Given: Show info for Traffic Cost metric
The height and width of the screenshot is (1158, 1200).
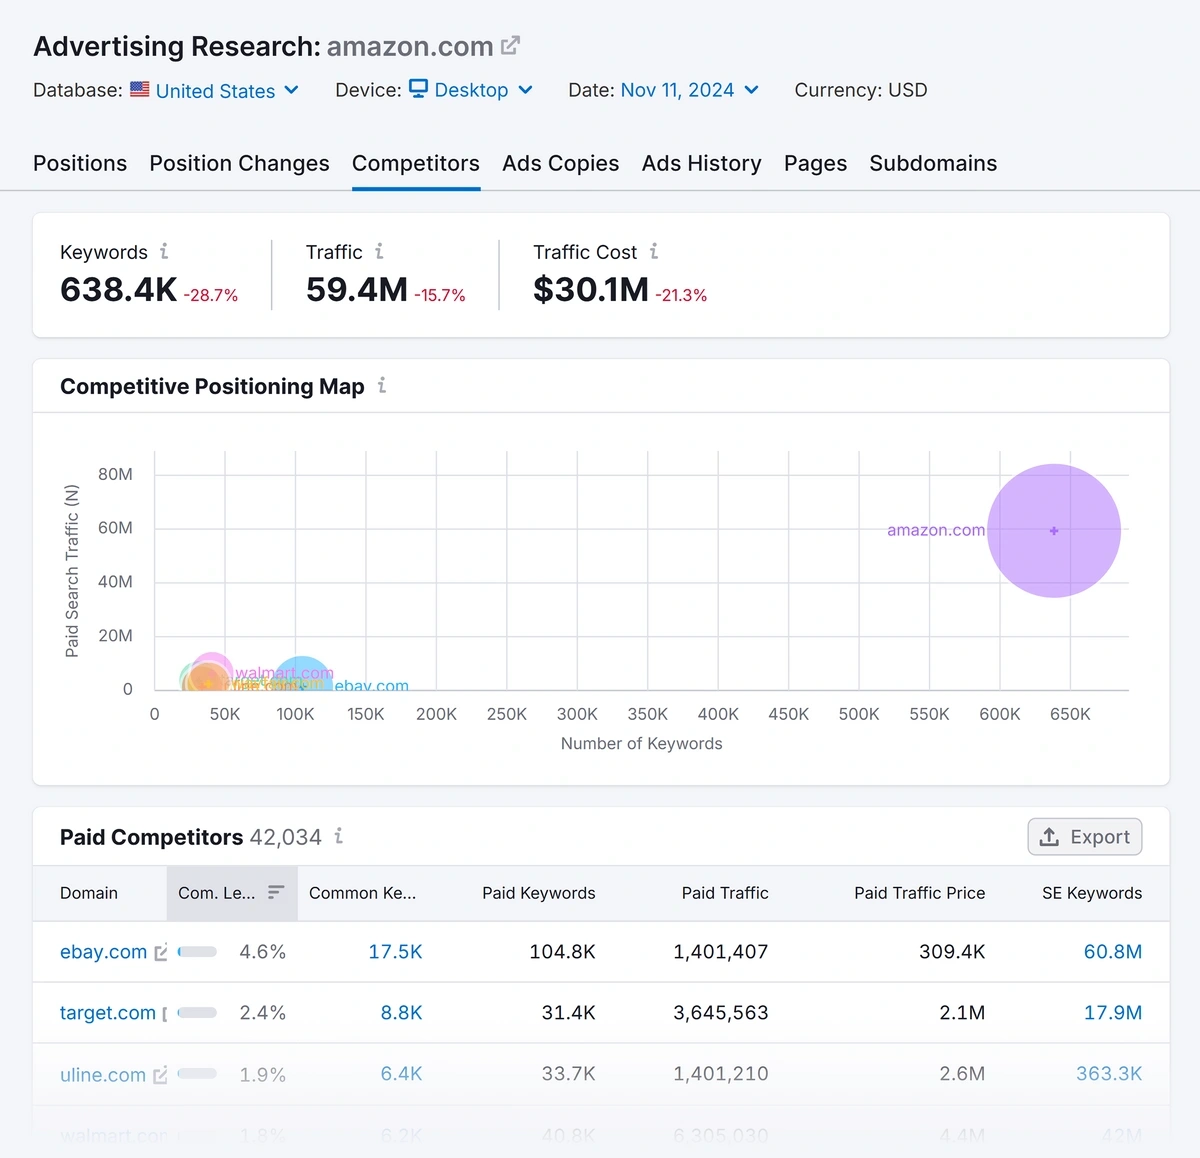Looking at the screenshot, I should 654,251.
